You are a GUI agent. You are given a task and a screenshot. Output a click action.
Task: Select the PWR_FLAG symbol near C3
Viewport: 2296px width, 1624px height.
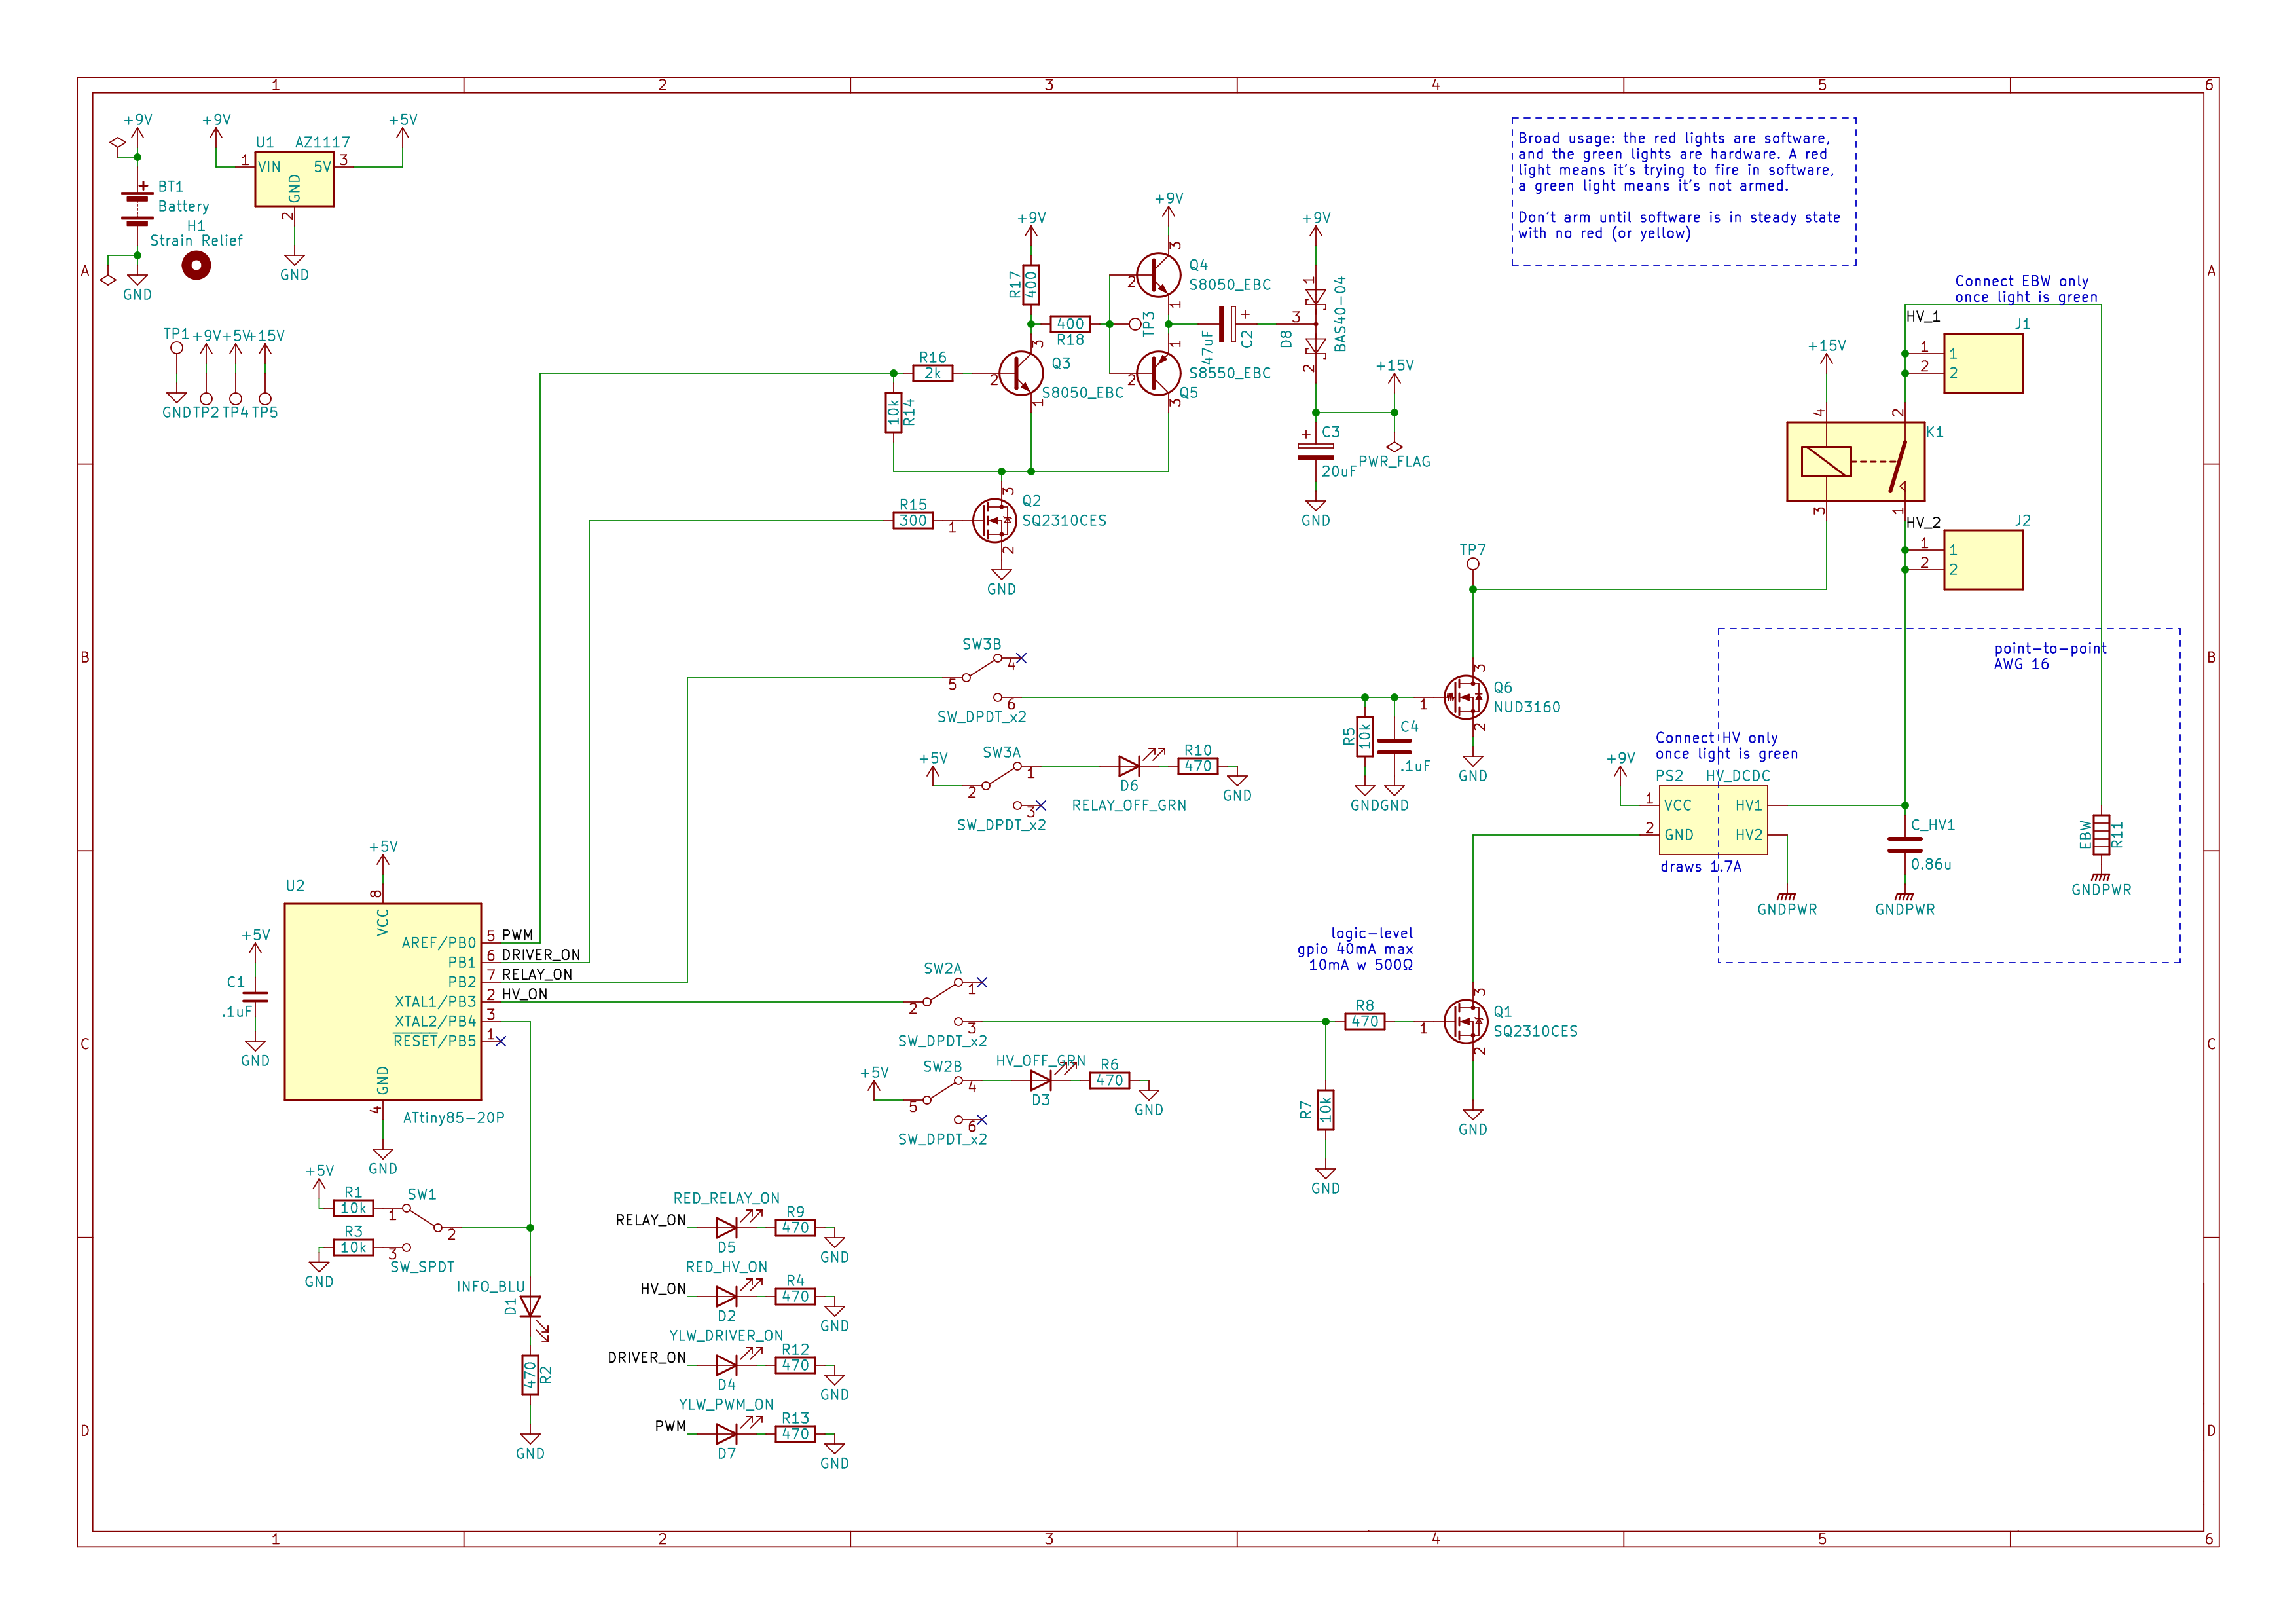(x=1394, y=446)
